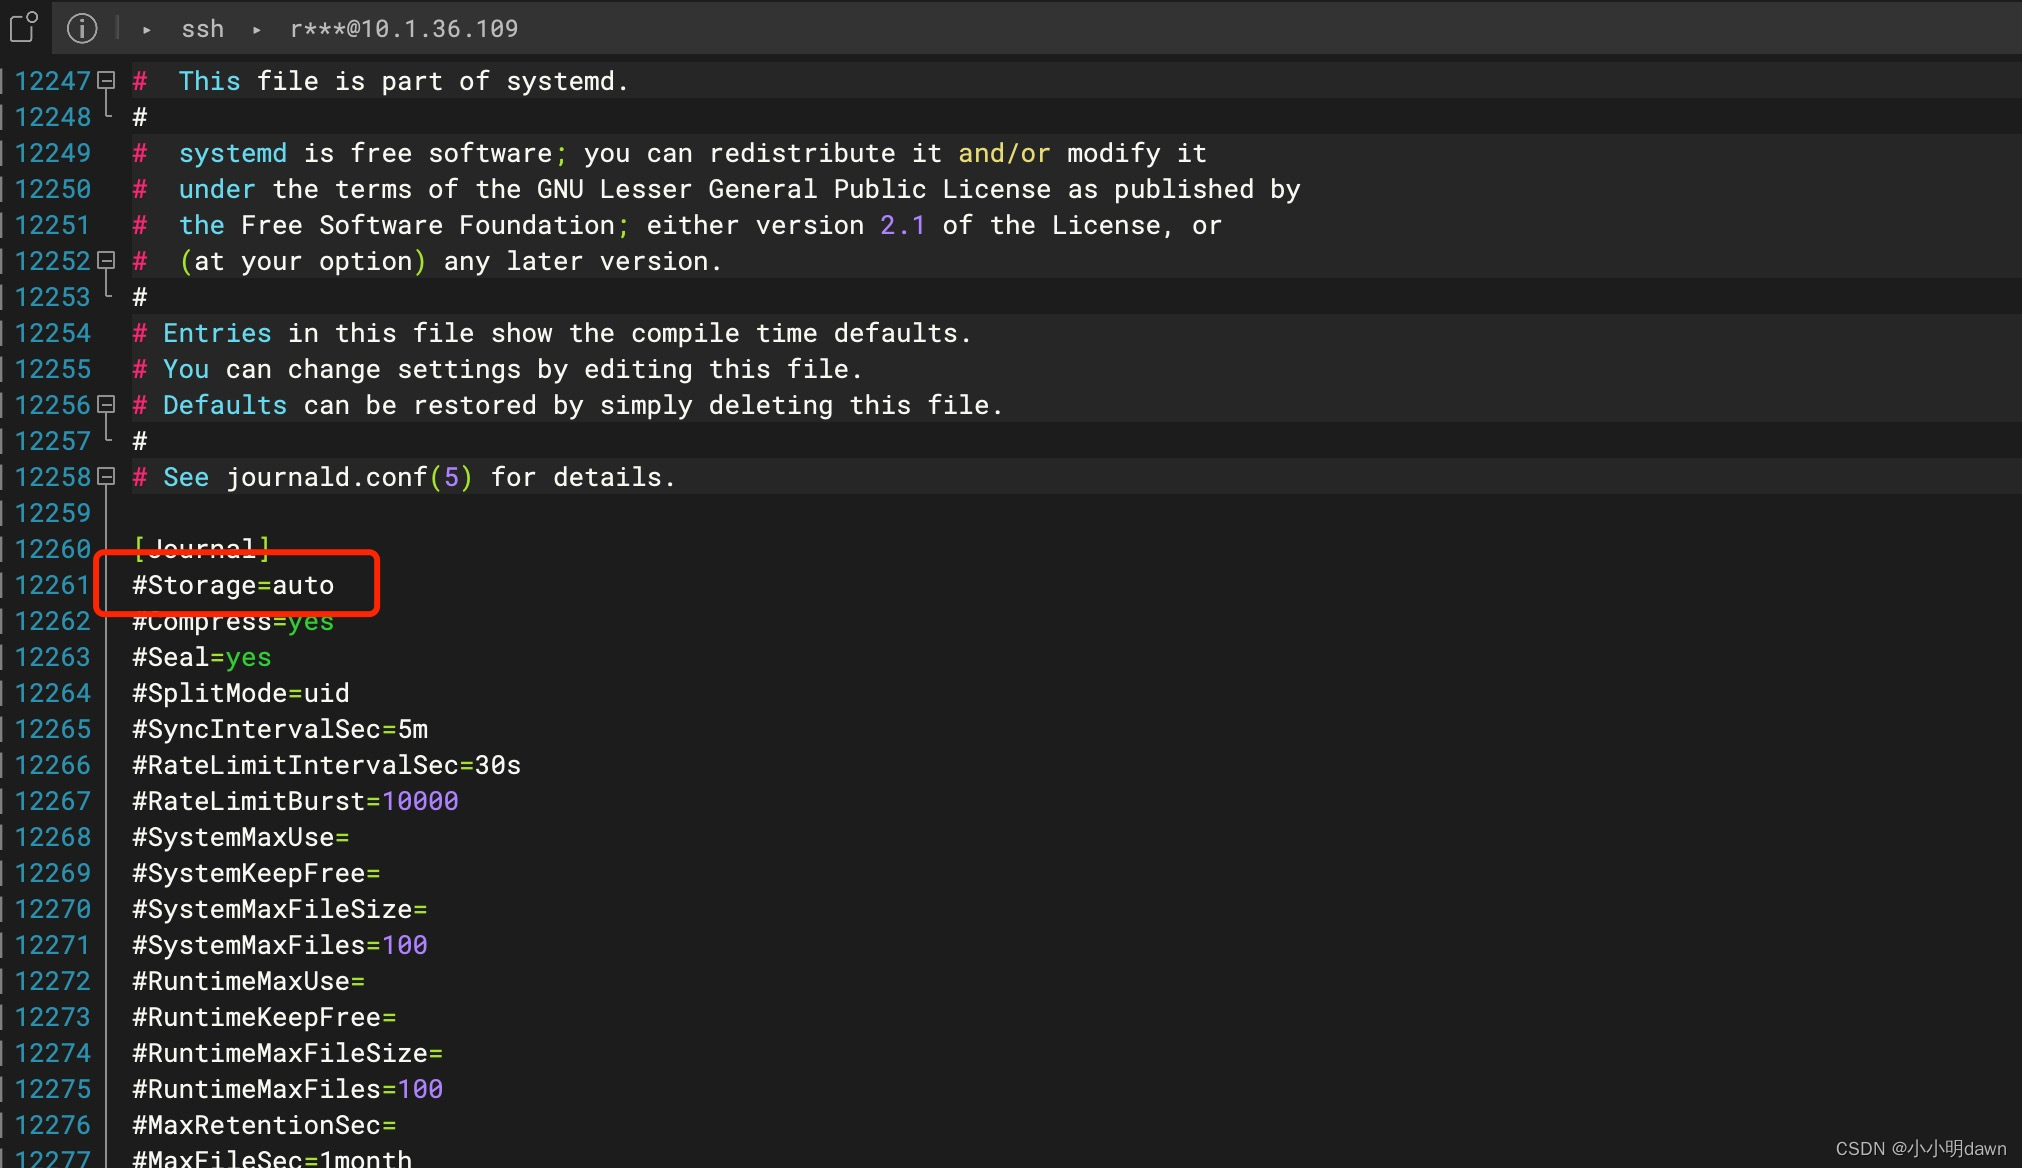The height and width of the screenshot is (1168, 2022).
Task: Place the cursor on the #Compress=yes line
Action: click(233, 622)
